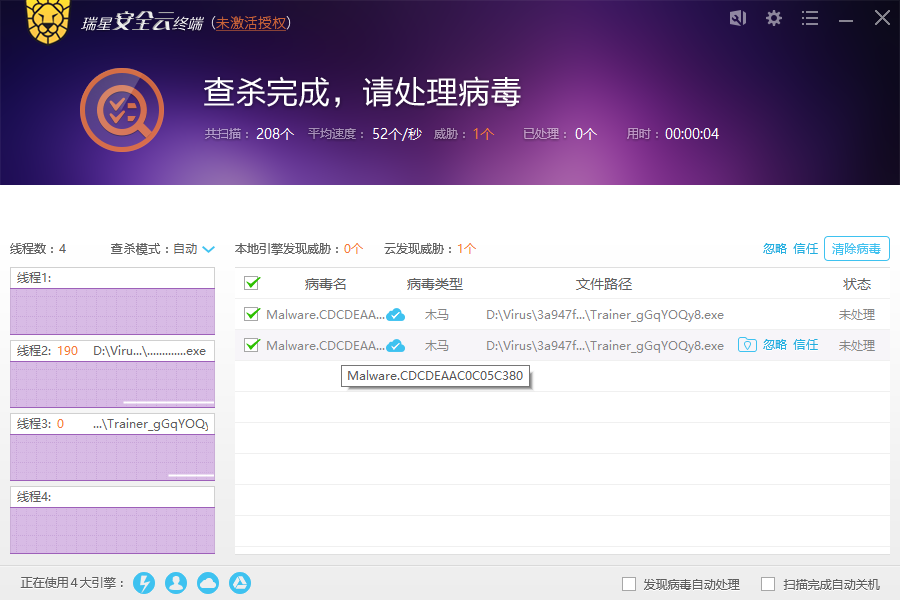The width and height of the screenshot is (900, 600).
Task: Click the orange scan magnifier icon
Action: click(x=122, y=110)
